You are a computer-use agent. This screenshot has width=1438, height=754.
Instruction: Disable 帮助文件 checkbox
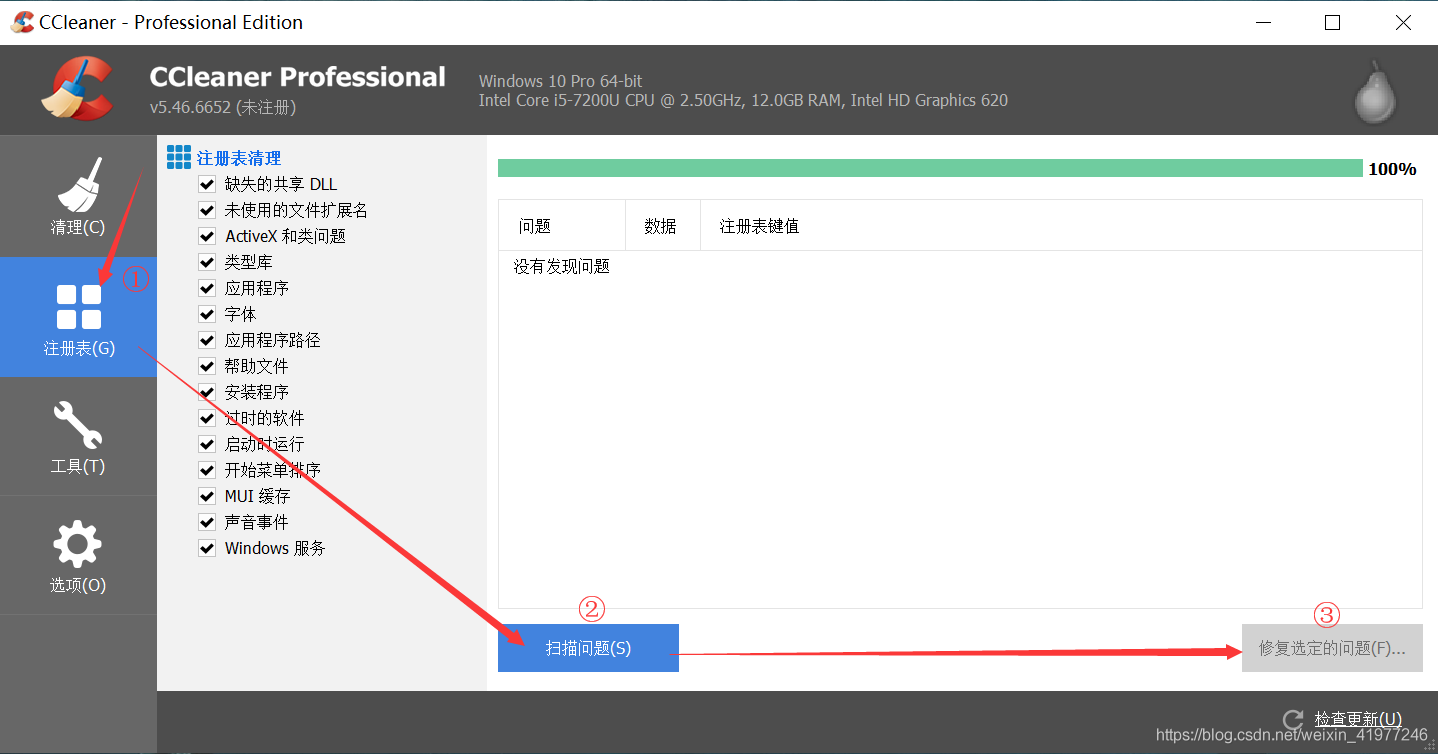tap(207, 366)
